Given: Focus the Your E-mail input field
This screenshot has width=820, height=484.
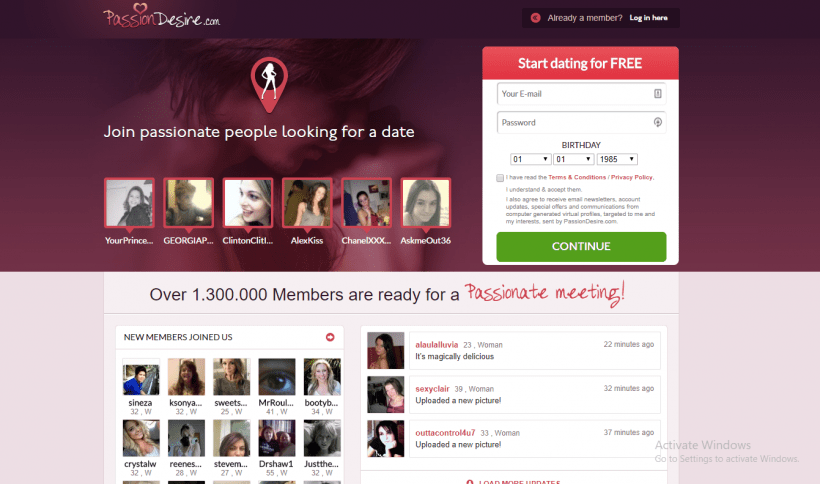Looking at the screenshot, I should (x=581, y=94).
